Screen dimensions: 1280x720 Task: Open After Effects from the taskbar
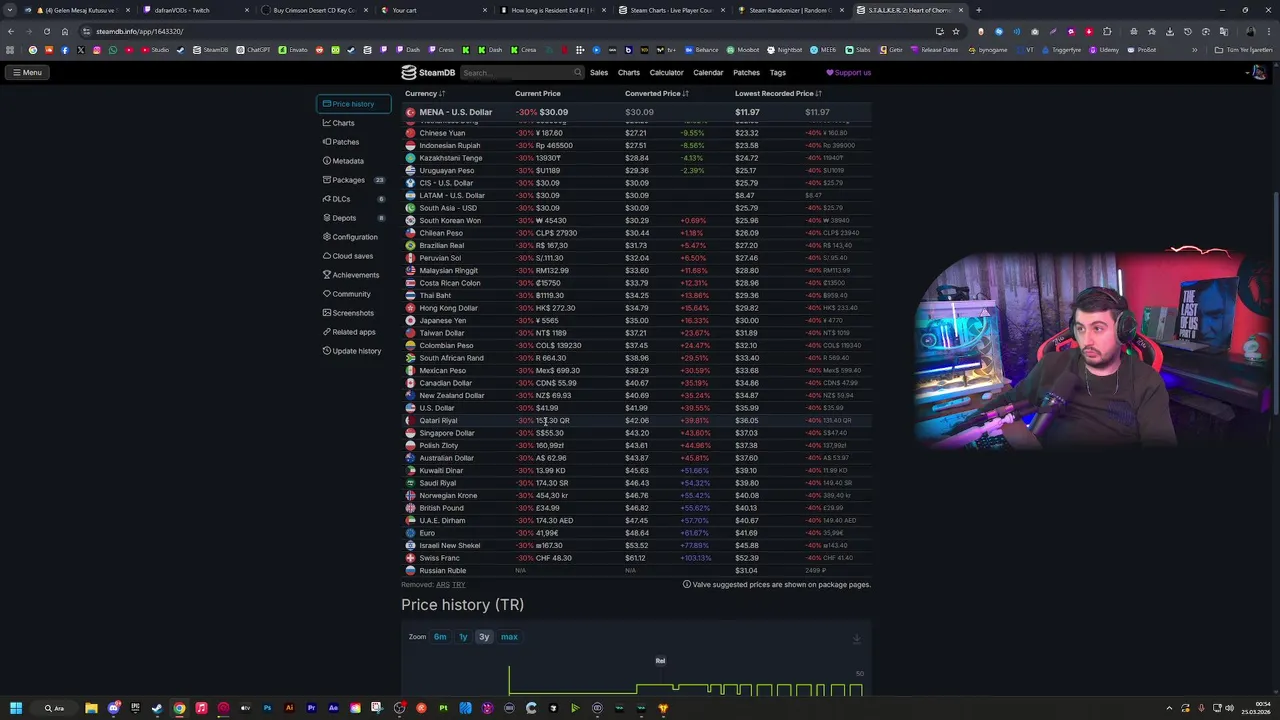coord(333,708)
